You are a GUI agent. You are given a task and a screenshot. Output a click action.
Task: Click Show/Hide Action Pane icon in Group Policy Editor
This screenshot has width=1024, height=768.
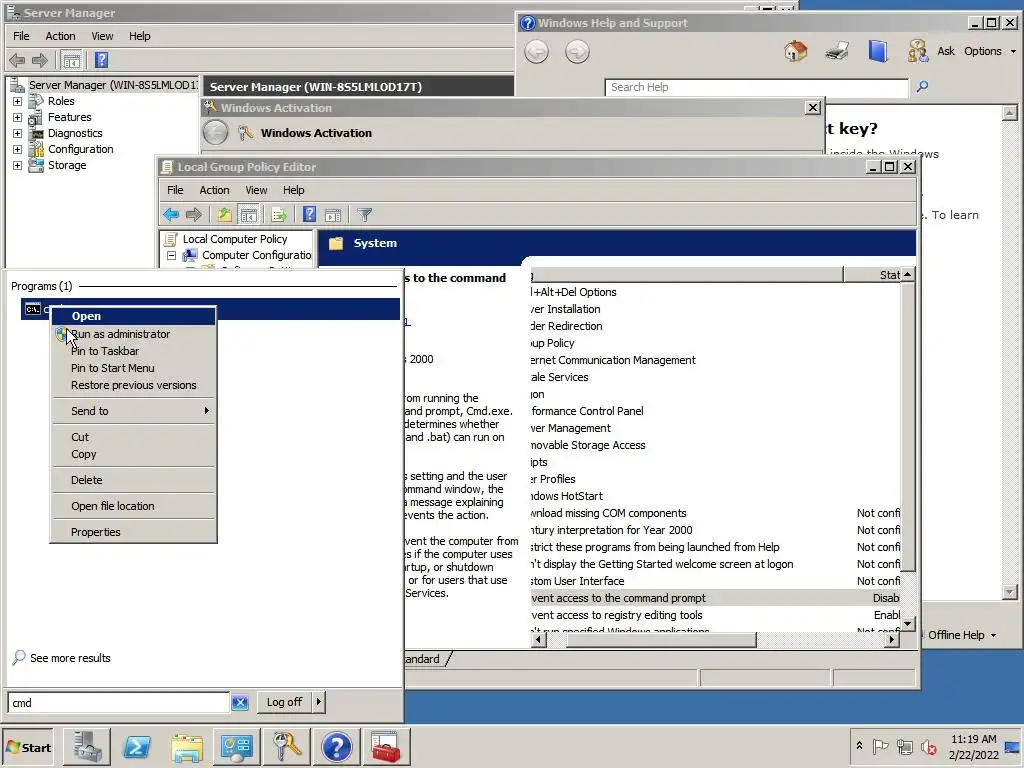click(x=333, y=214)
